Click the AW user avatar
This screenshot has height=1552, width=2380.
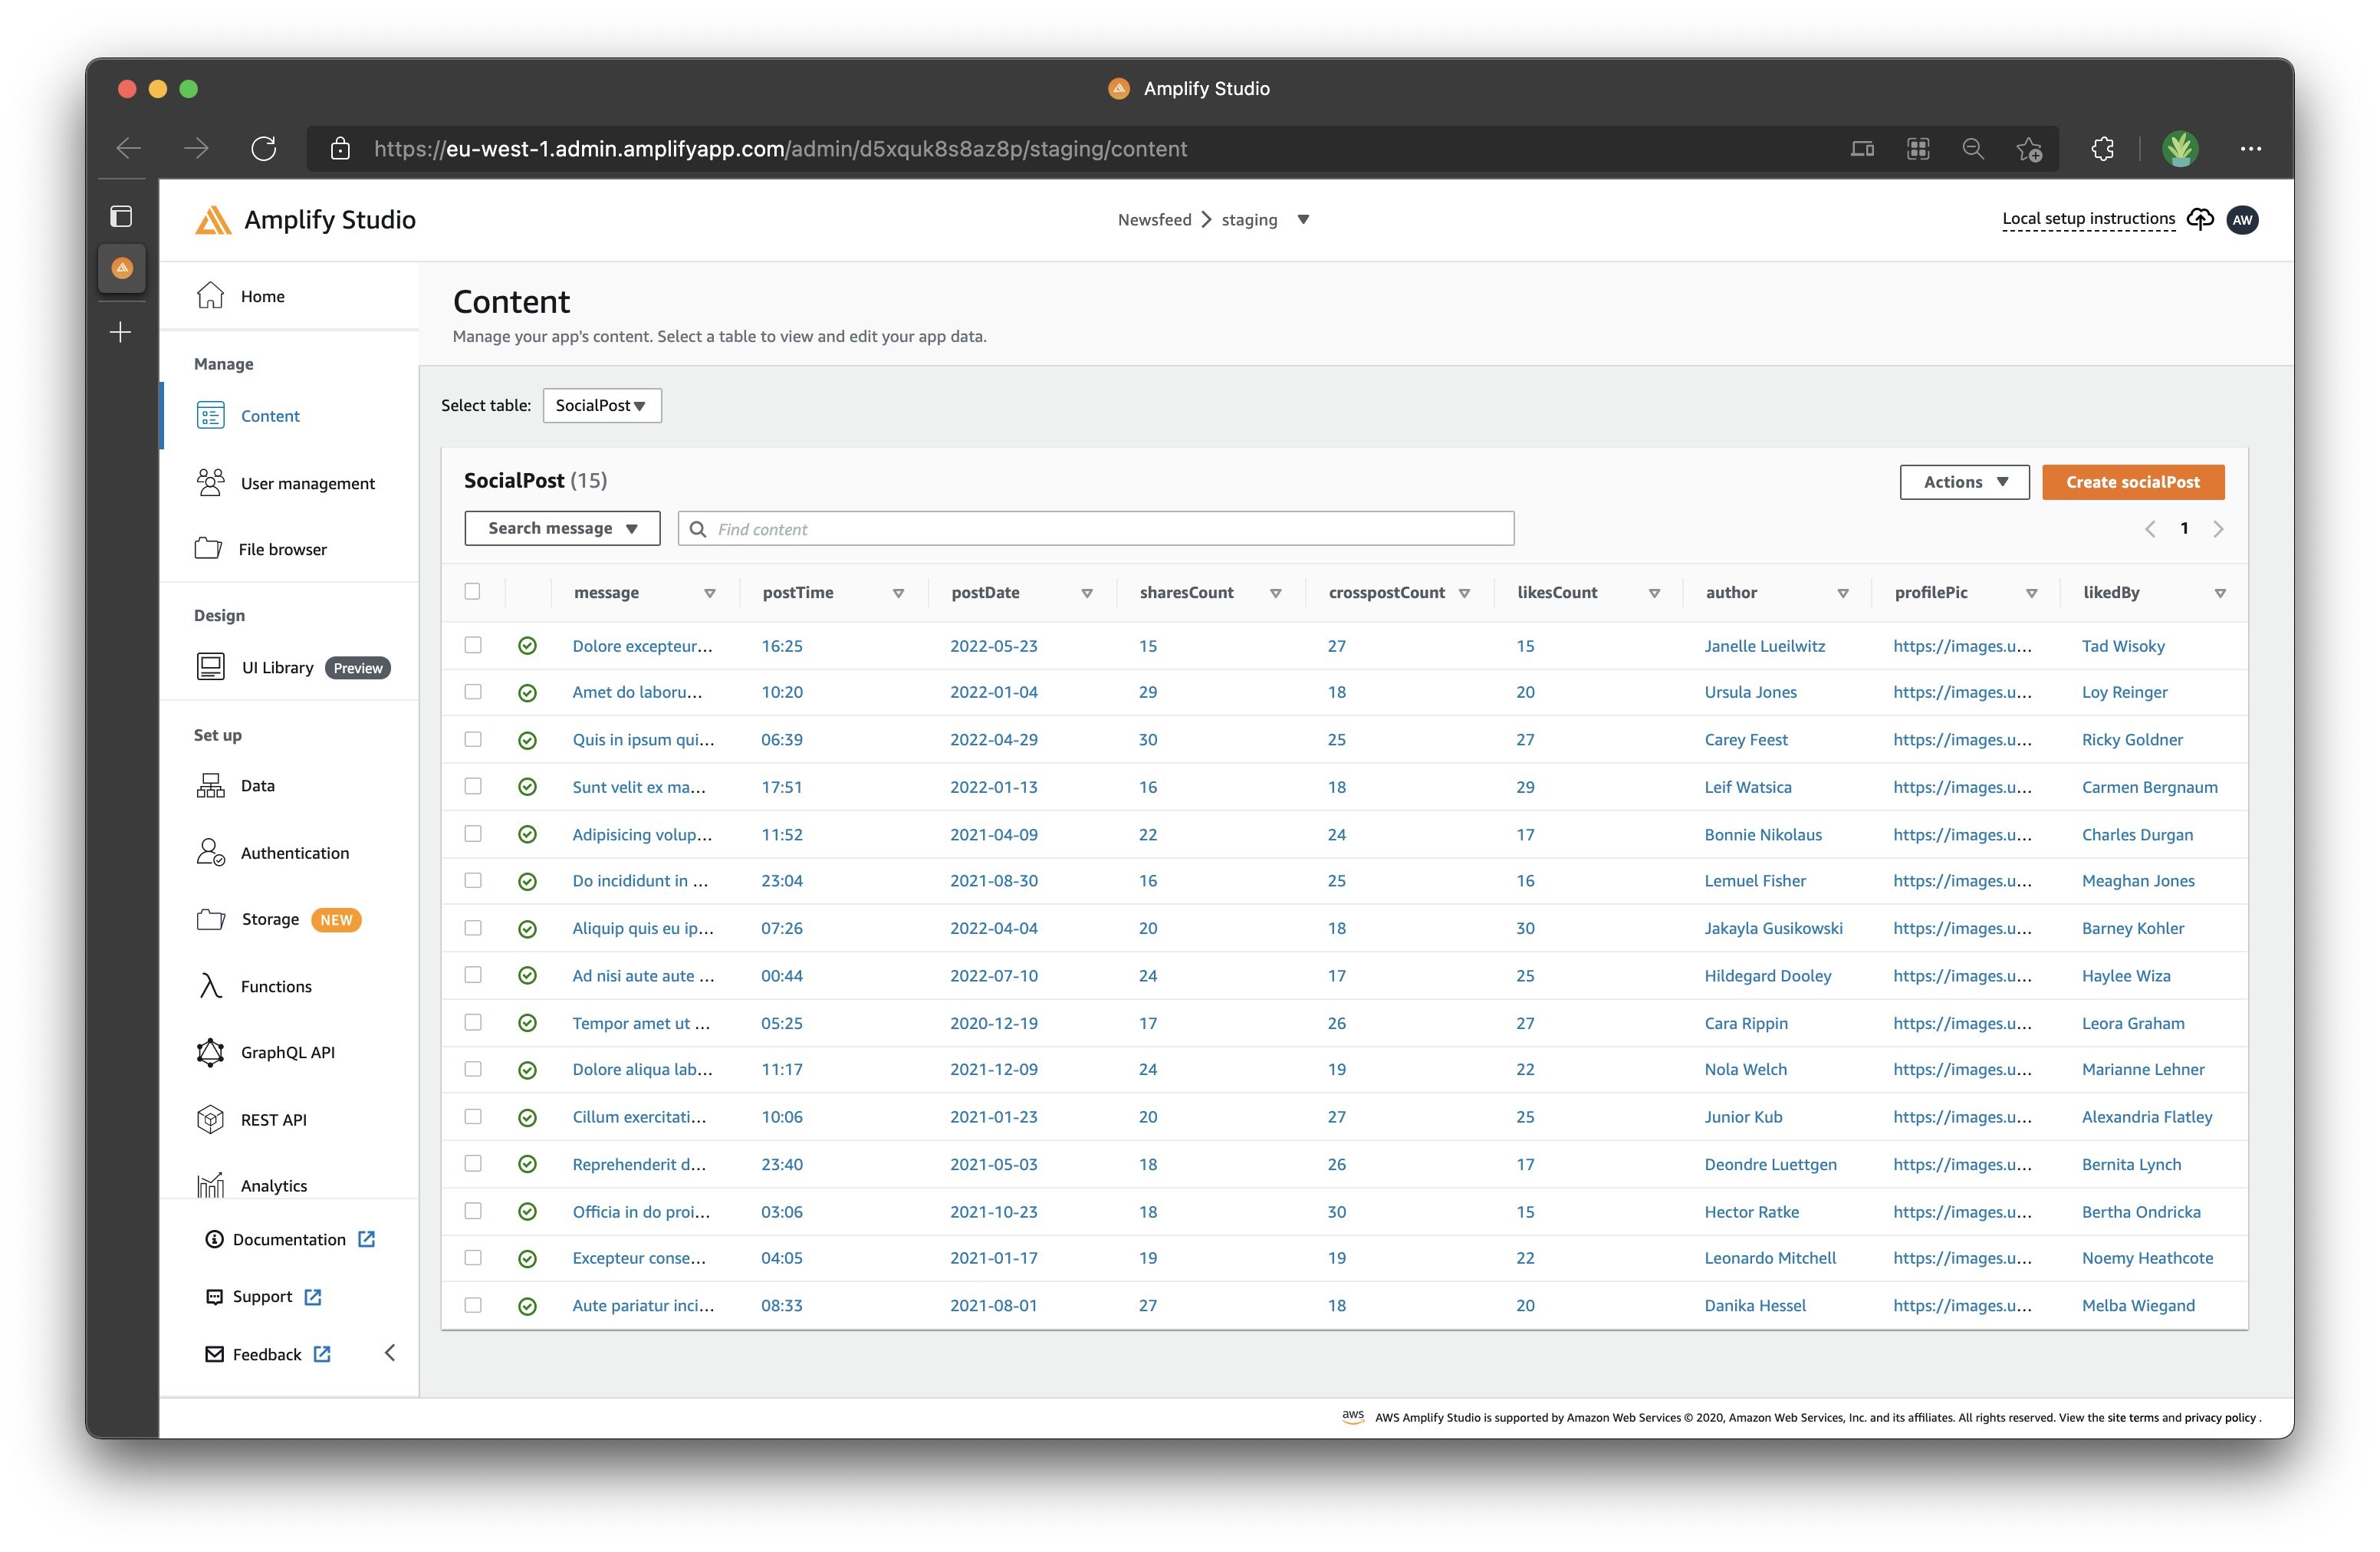click(2243, 220)
